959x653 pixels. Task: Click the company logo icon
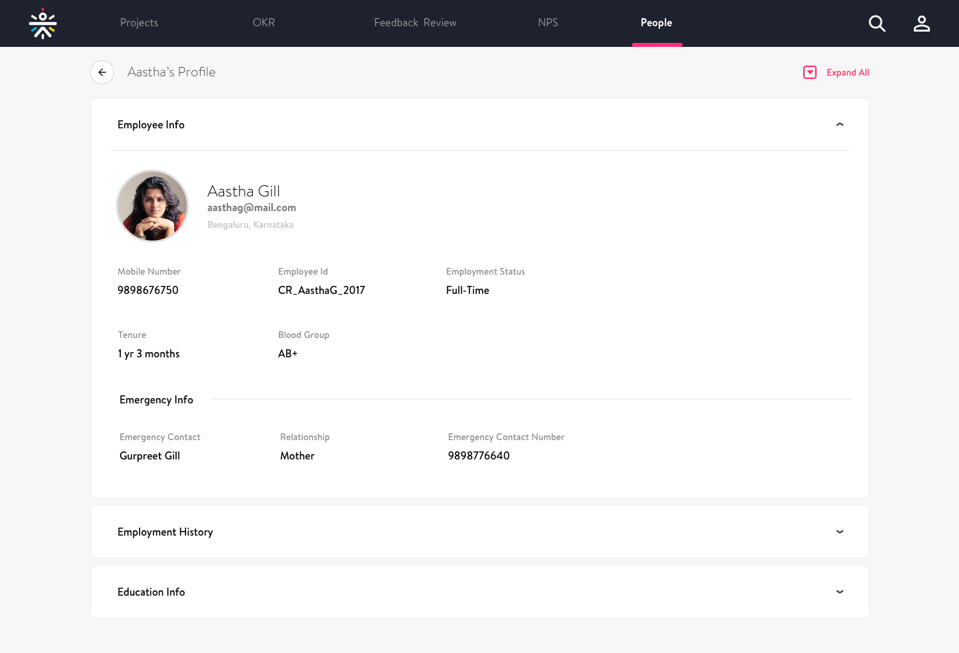(x=43, y=23)
